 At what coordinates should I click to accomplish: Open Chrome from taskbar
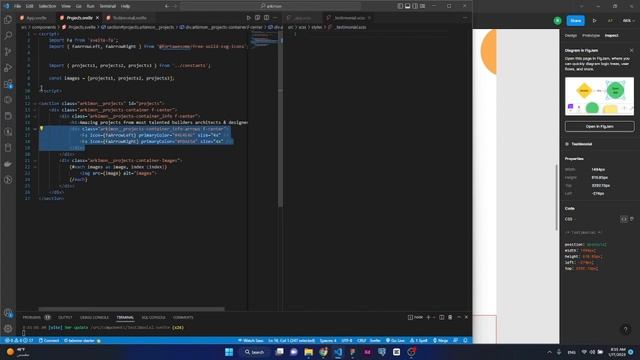coord(324,352)
